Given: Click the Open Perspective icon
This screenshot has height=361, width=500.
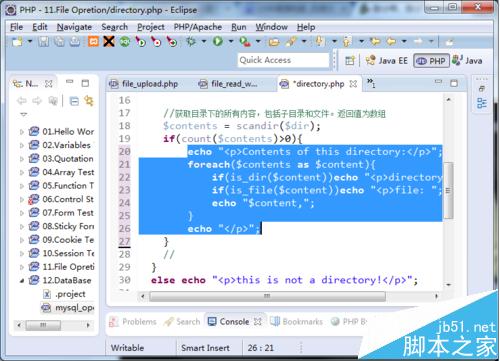Looking at the screenshot, I should 350,61.
